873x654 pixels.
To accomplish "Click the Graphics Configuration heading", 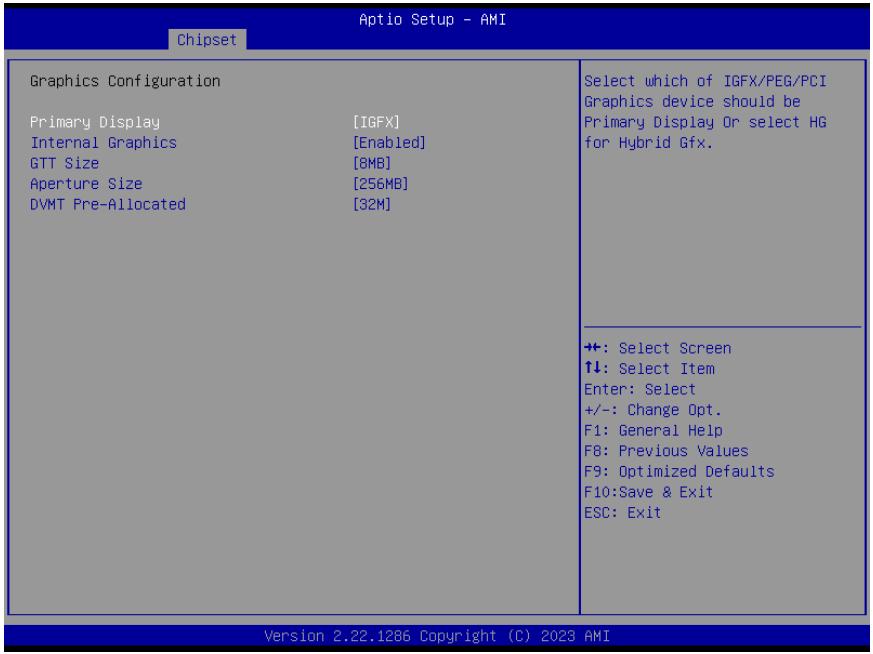I will click(125, 81).
